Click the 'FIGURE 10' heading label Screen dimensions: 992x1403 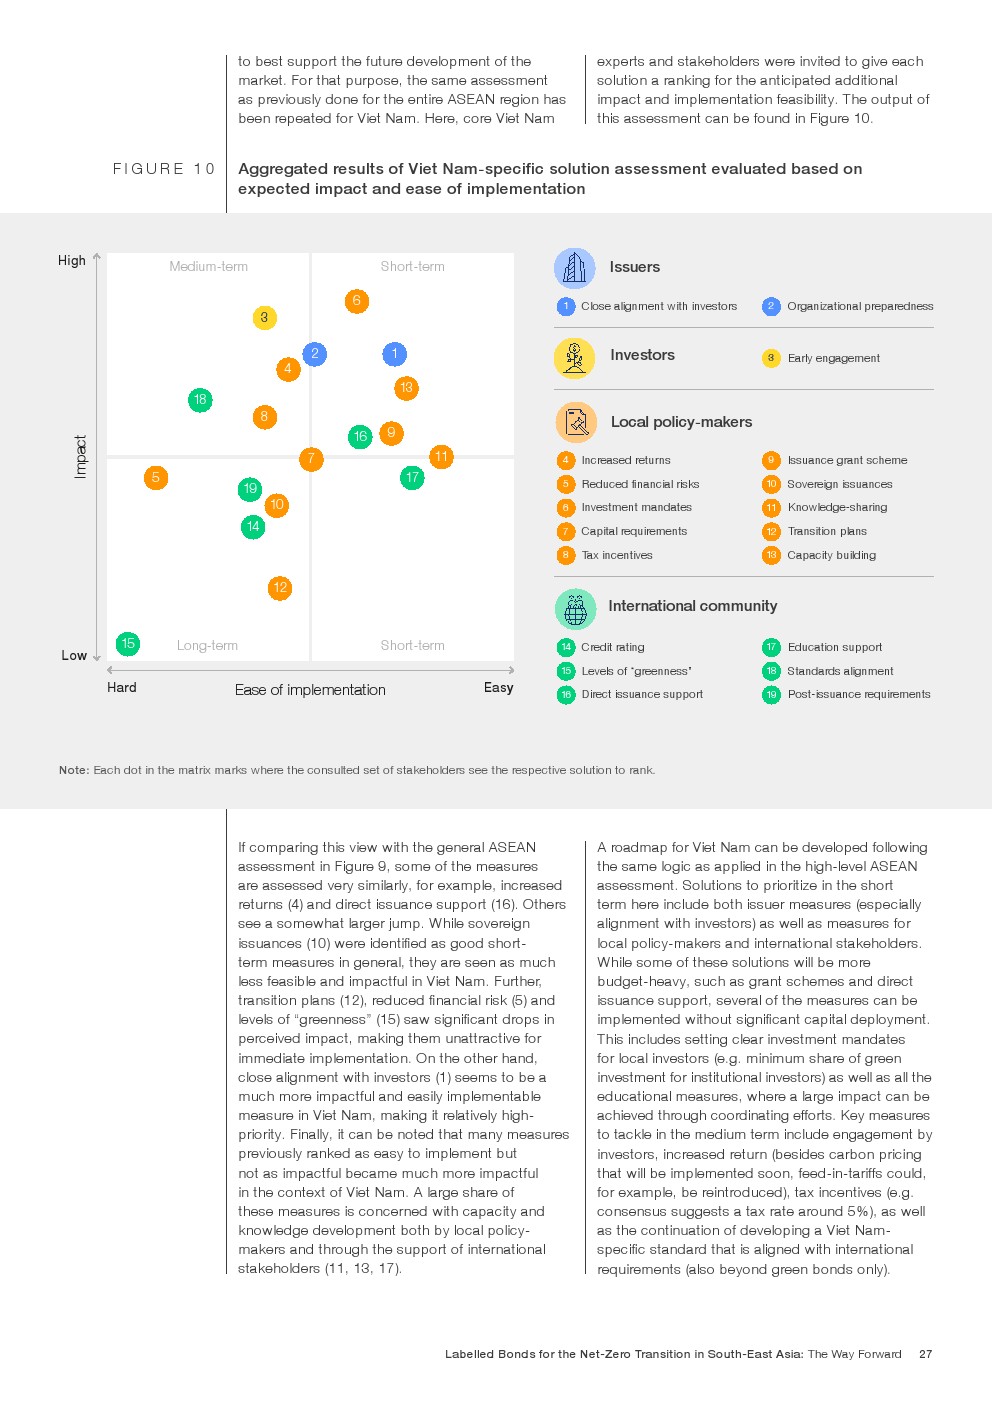pyautogui.click(x=163, y=169)
